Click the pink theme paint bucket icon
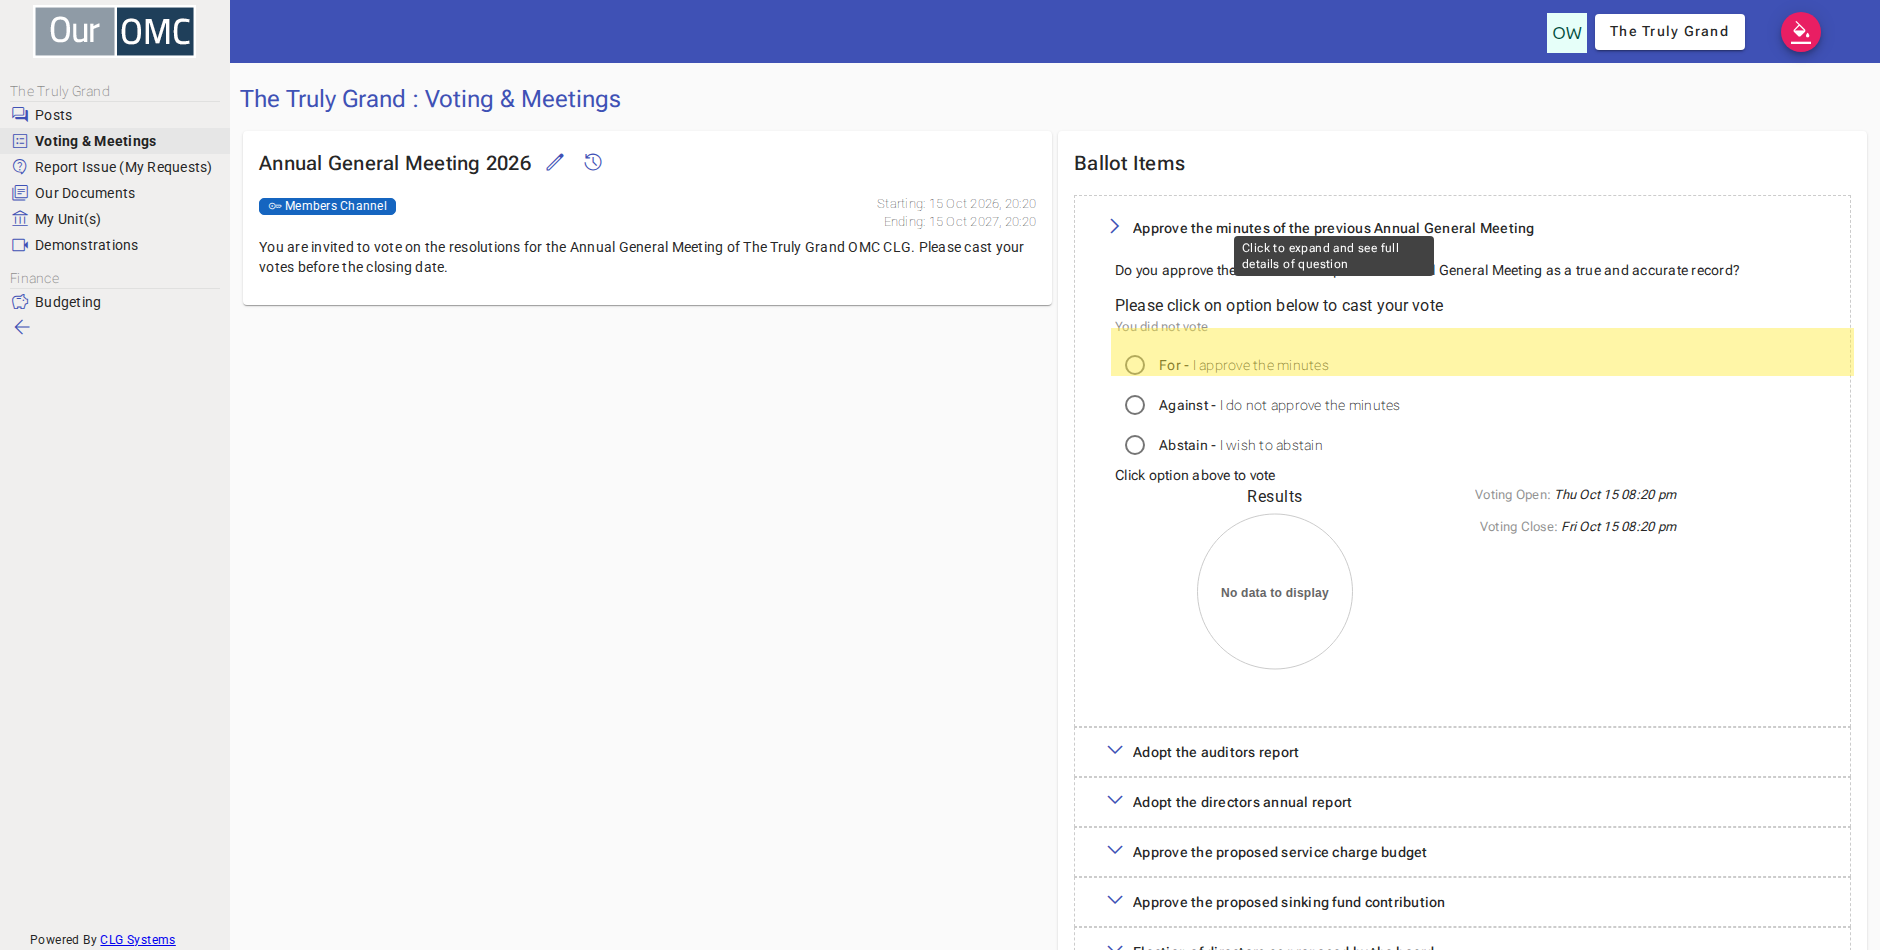Image resolution: width=1880 pixels, height=950 pixels. point(1800,32)
